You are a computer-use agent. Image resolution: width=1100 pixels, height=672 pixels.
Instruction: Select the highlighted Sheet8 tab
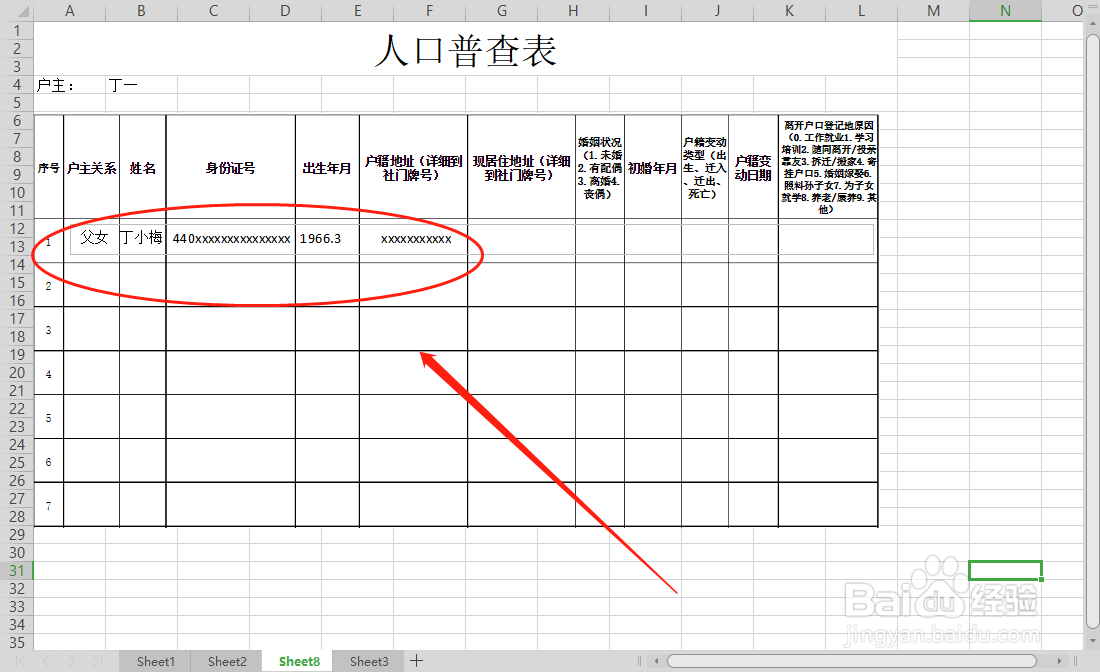[x=298, y=661]
